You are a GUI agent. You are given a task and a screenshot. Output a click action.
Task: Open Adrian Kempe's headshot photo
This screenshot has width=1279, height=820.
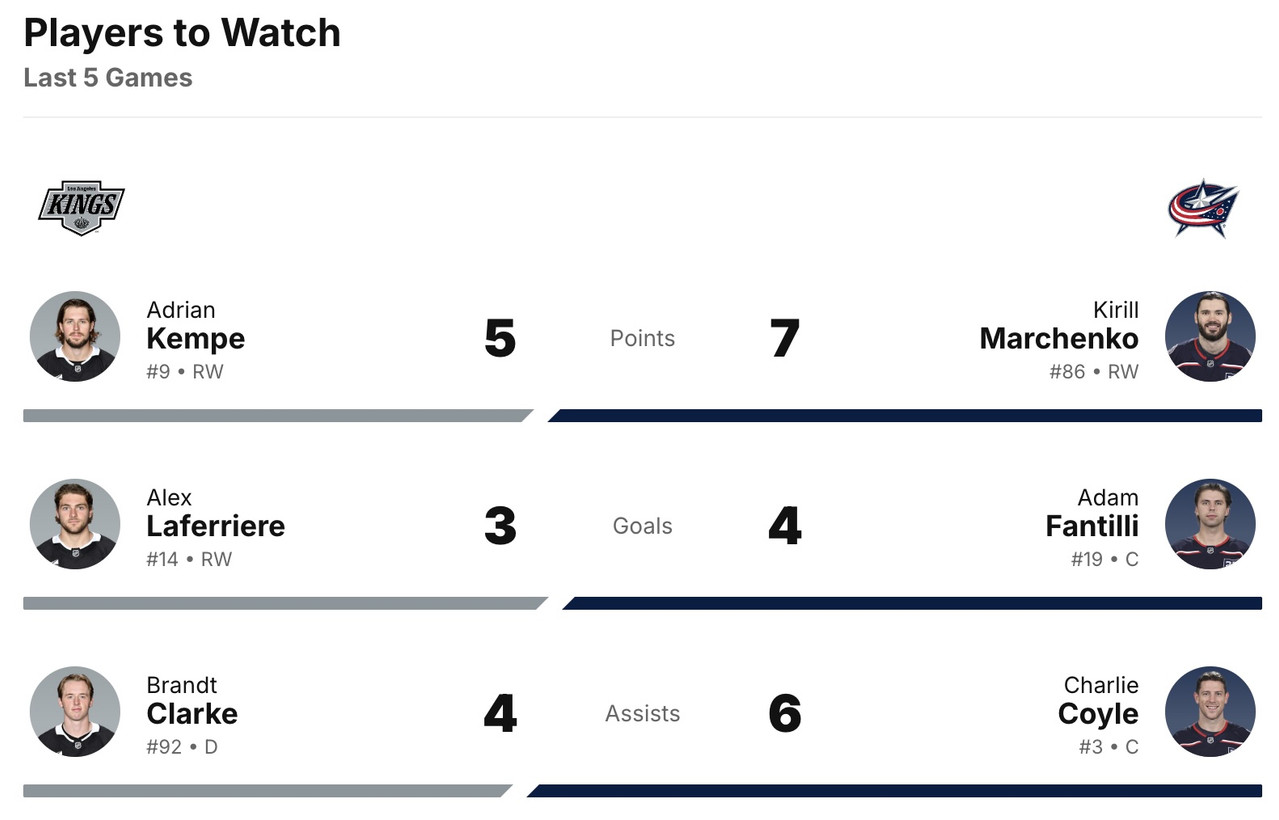point(75,337)
